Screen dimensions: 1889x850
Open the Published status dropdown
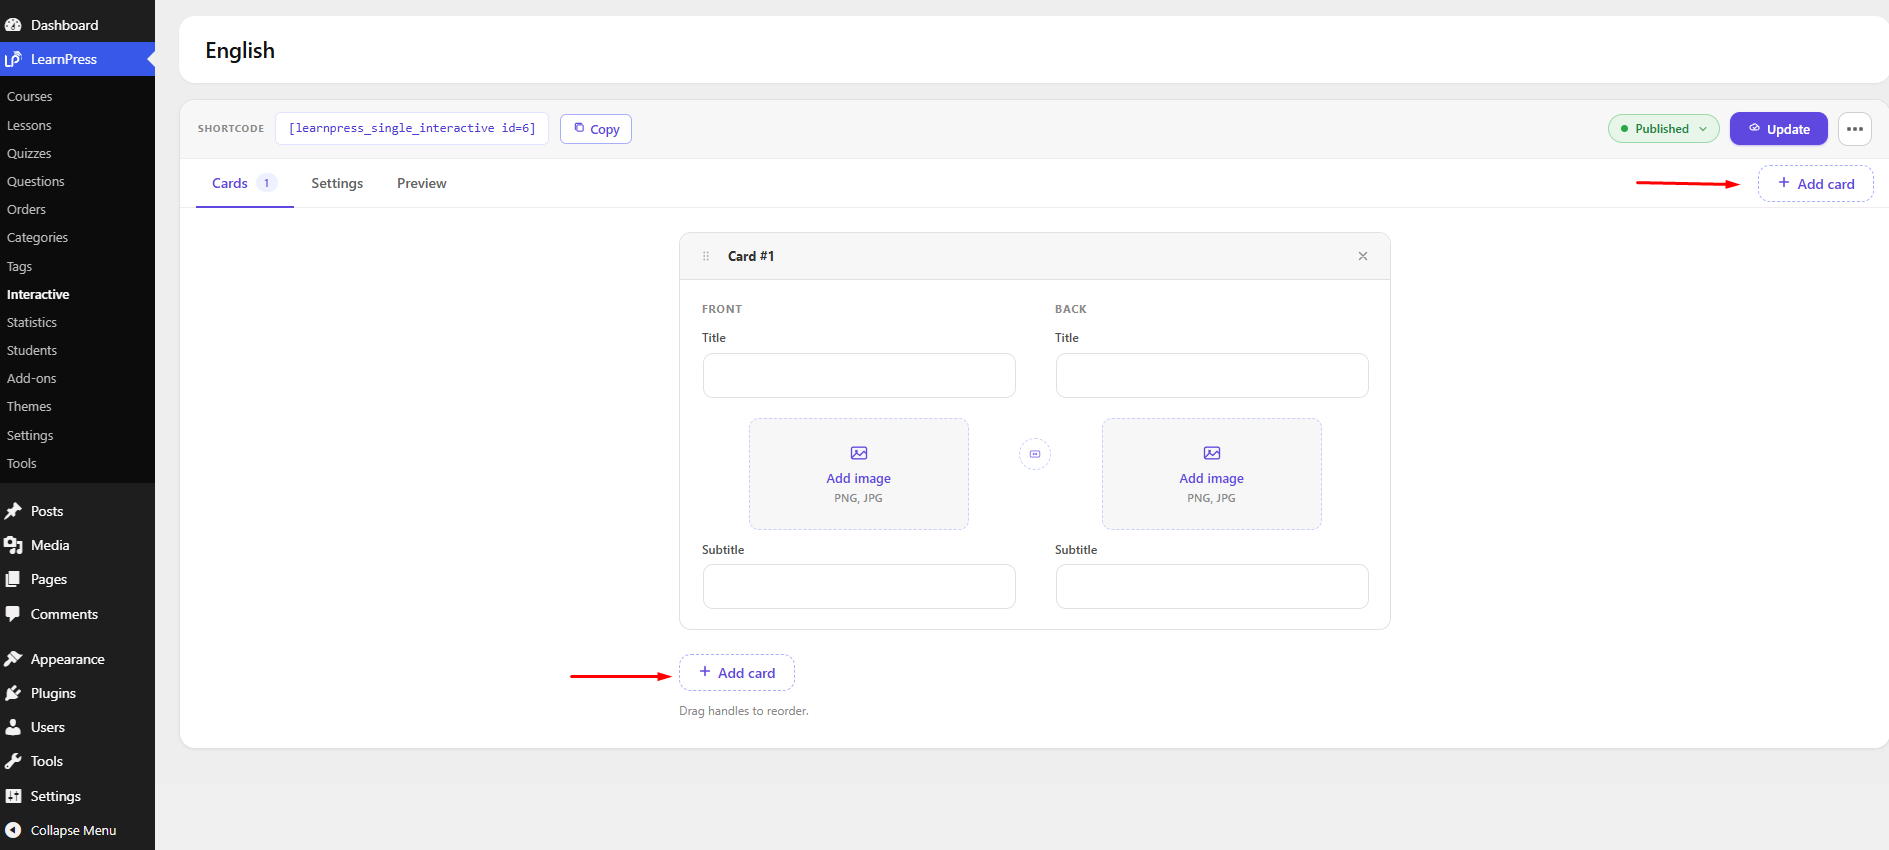coord(1664,129)
